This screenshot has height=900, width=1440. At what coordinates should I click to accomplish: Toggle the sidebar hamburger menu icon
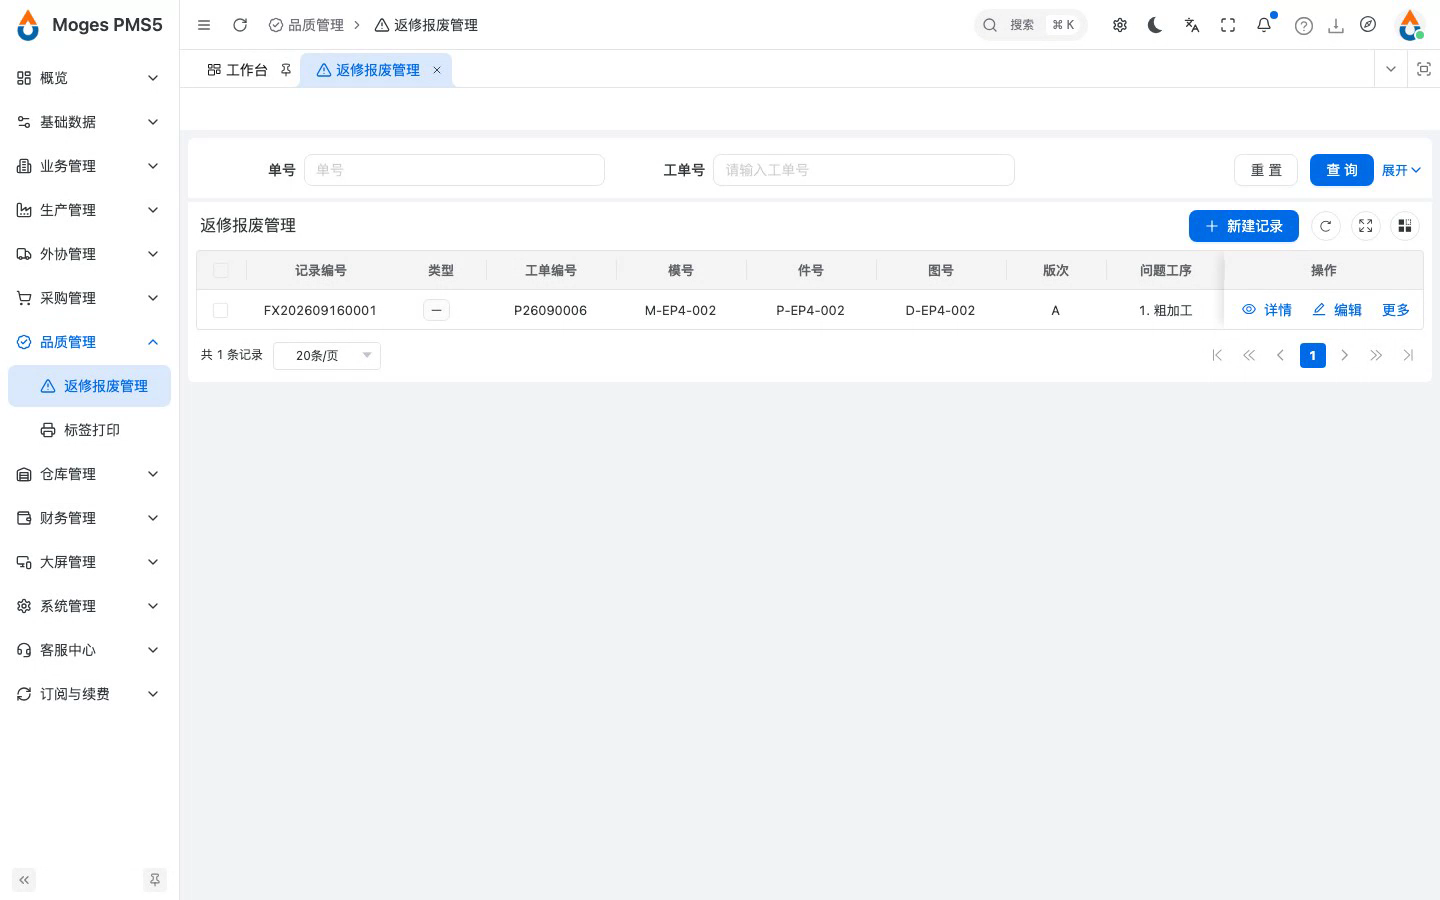(x=204, y=25)
